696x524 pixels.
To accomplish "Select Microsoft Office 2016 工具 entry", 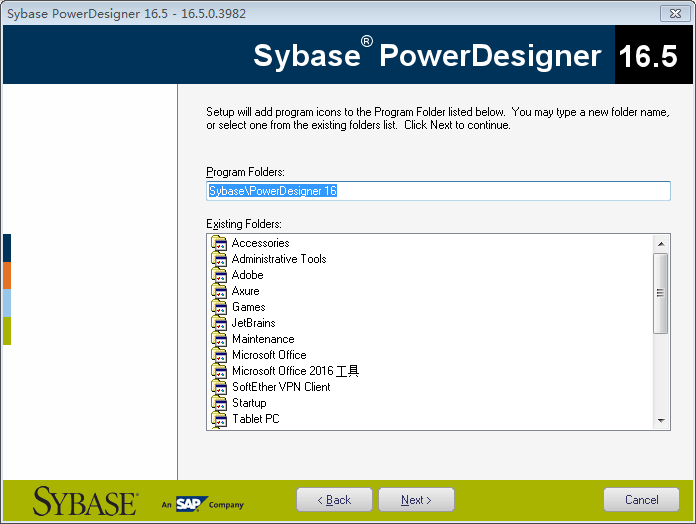I will pos(296,371).
